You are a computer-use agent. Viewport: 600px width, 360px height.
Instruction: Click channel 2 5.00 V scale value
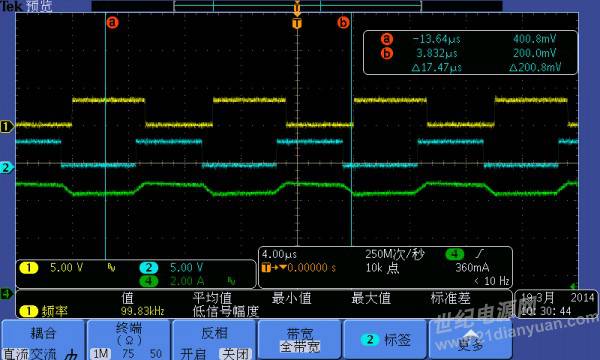186,267
